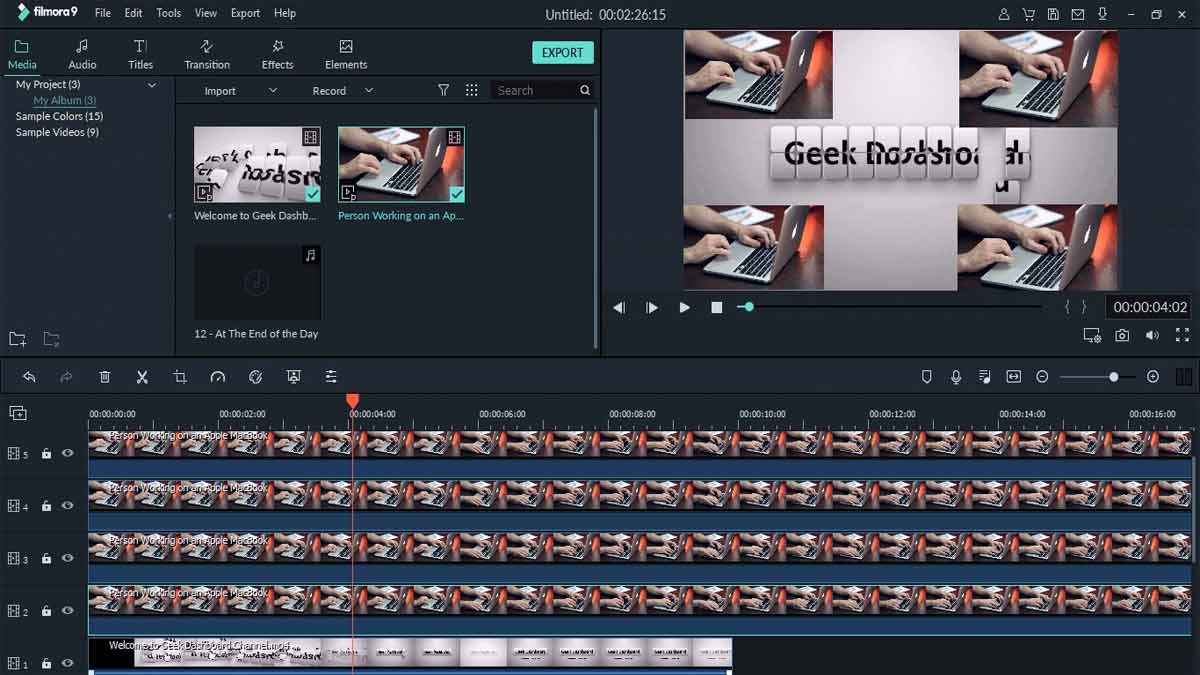Image resolution: width=1200 pixels, height=675 pixels.
Task: Open the Audio Mixer icon
Action: tap(984, 376)
